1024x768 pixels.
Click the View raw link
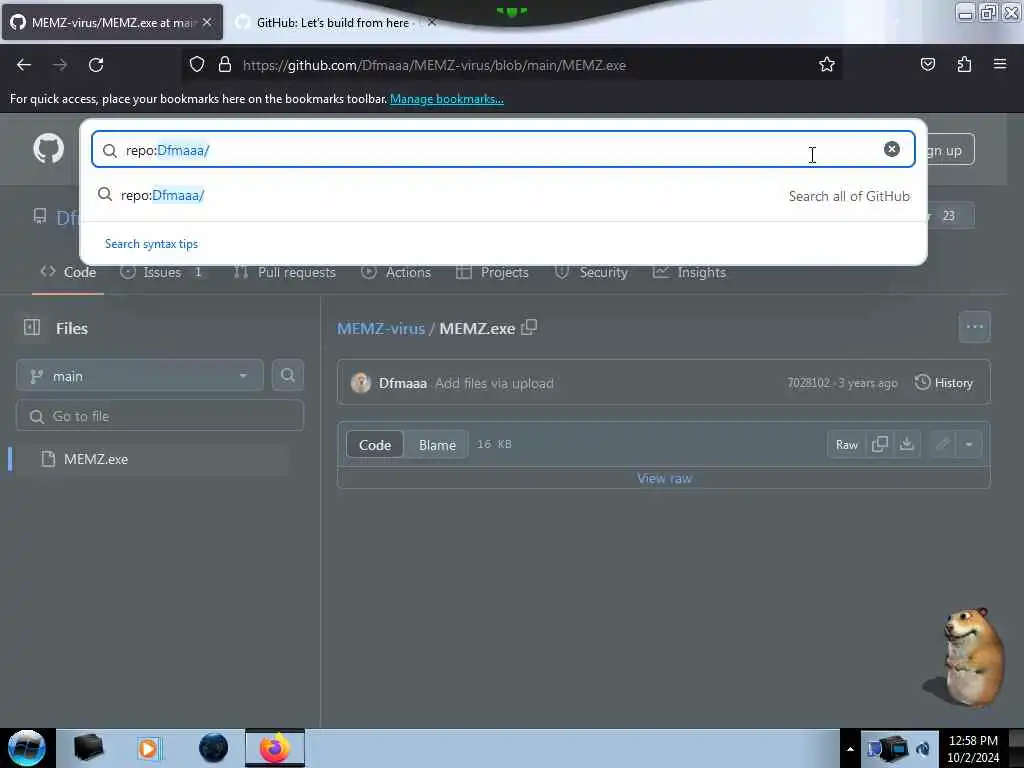[x=664, y=478]
